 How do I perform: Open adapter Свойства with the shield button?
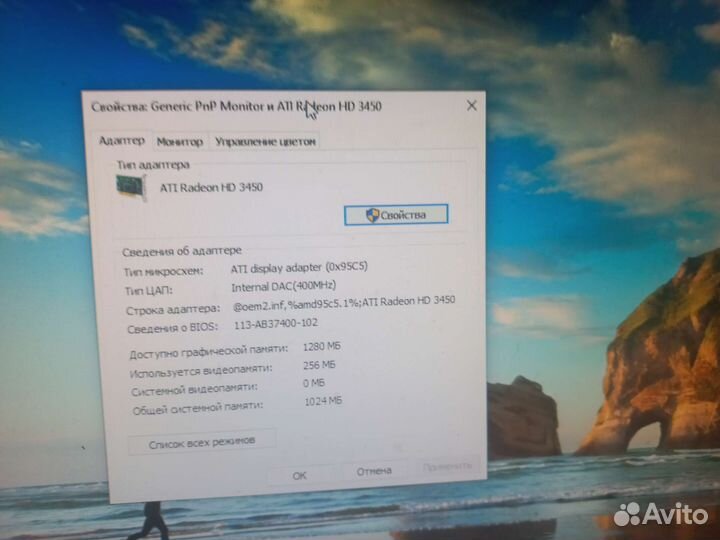click(396, 215)
